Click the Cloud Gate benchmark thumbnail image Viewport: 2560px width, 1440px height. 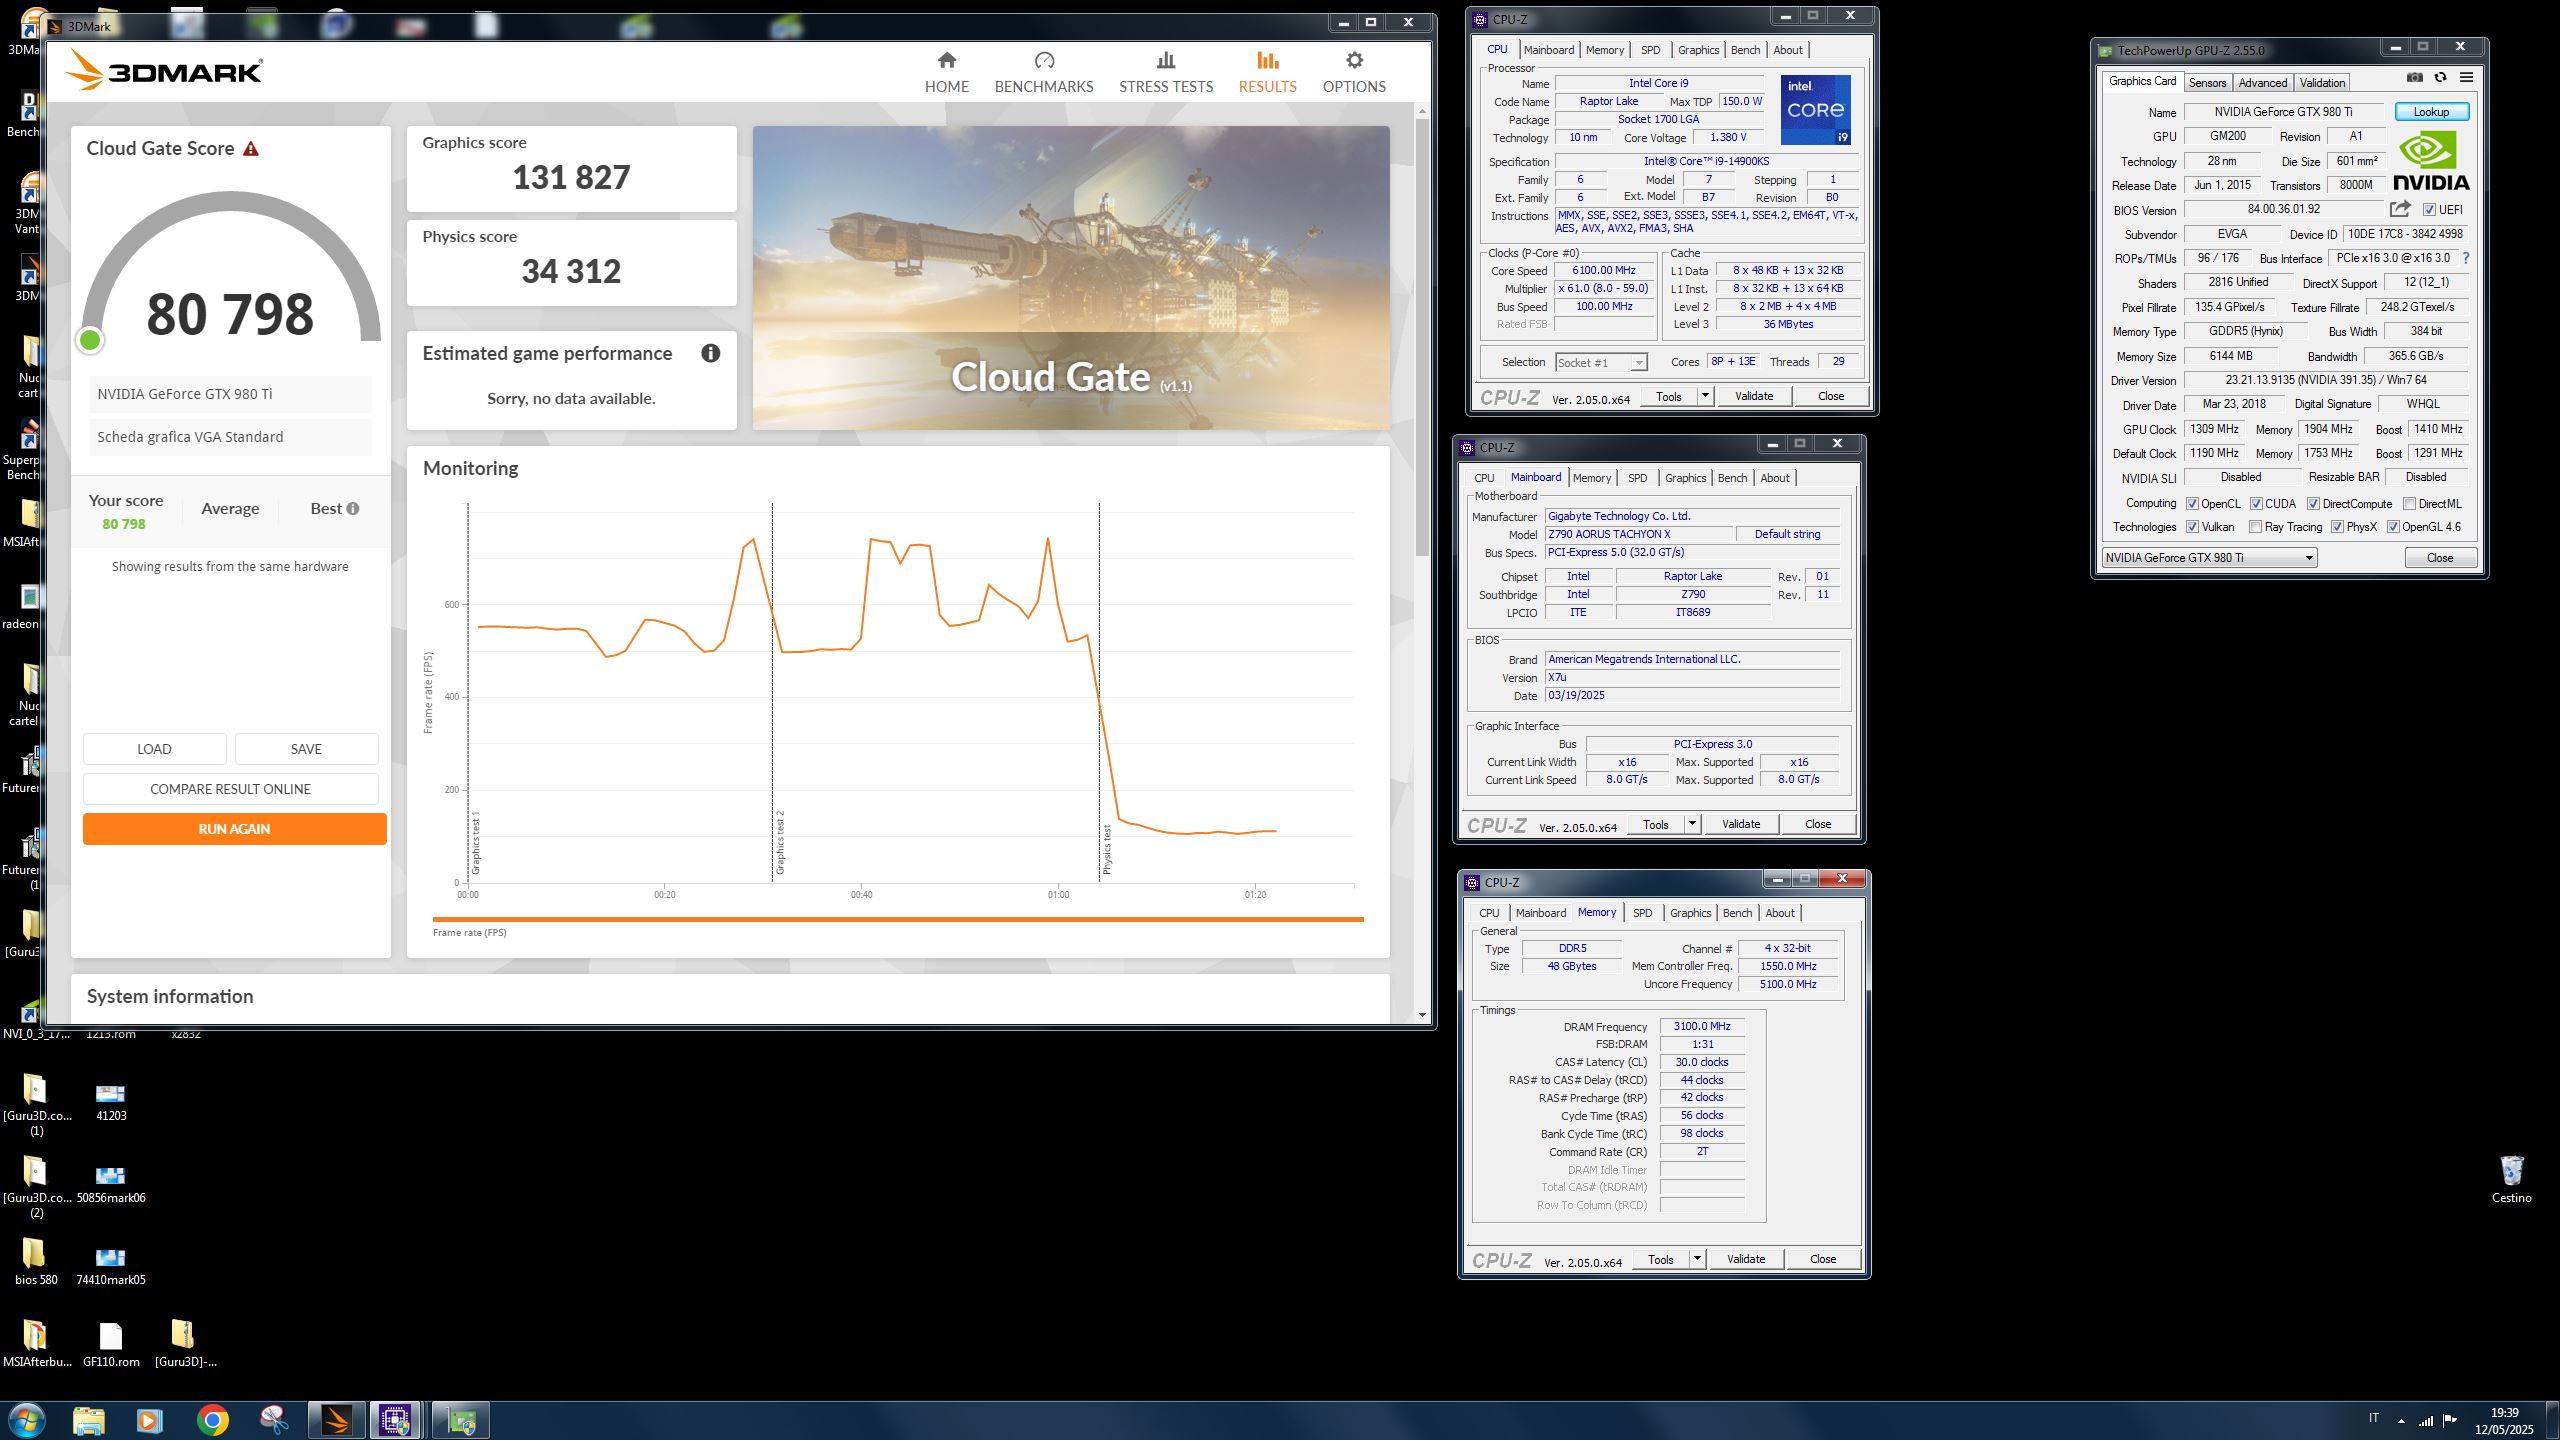pyautogui.click(x=1071, y=278)
